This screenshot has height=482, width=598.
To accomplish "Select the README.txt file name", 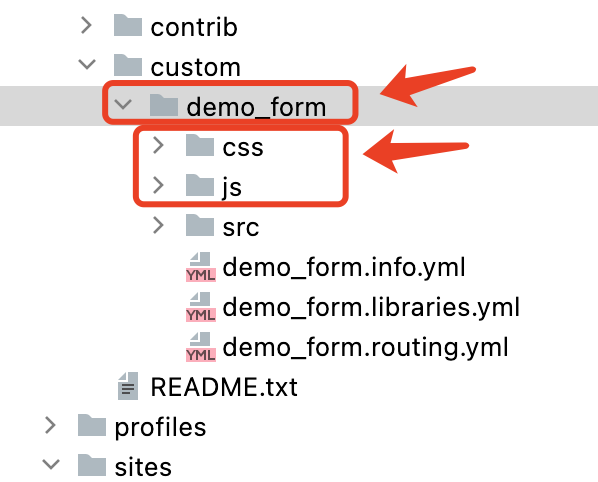I will [224, 387].
